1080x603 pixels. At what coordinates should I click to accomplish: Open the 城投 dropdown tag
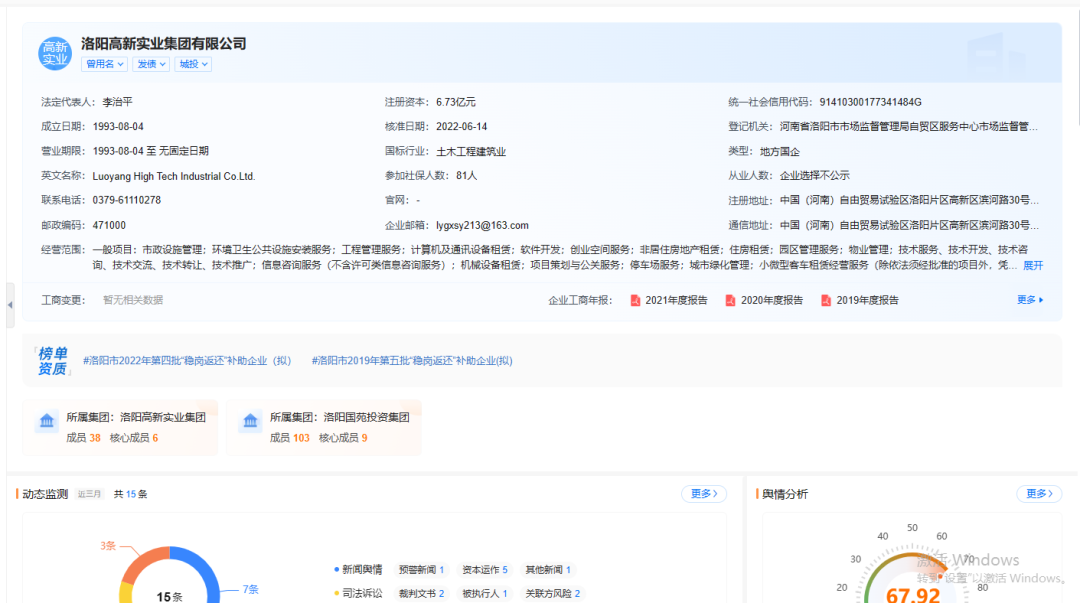193,64
